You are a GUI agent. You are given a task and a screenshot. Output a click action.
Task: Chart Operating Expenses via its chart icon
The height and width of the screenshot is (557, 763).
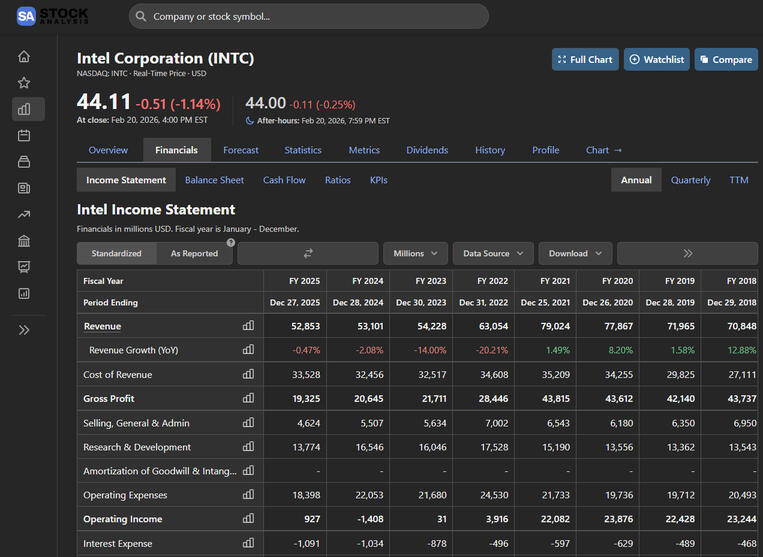248,494
